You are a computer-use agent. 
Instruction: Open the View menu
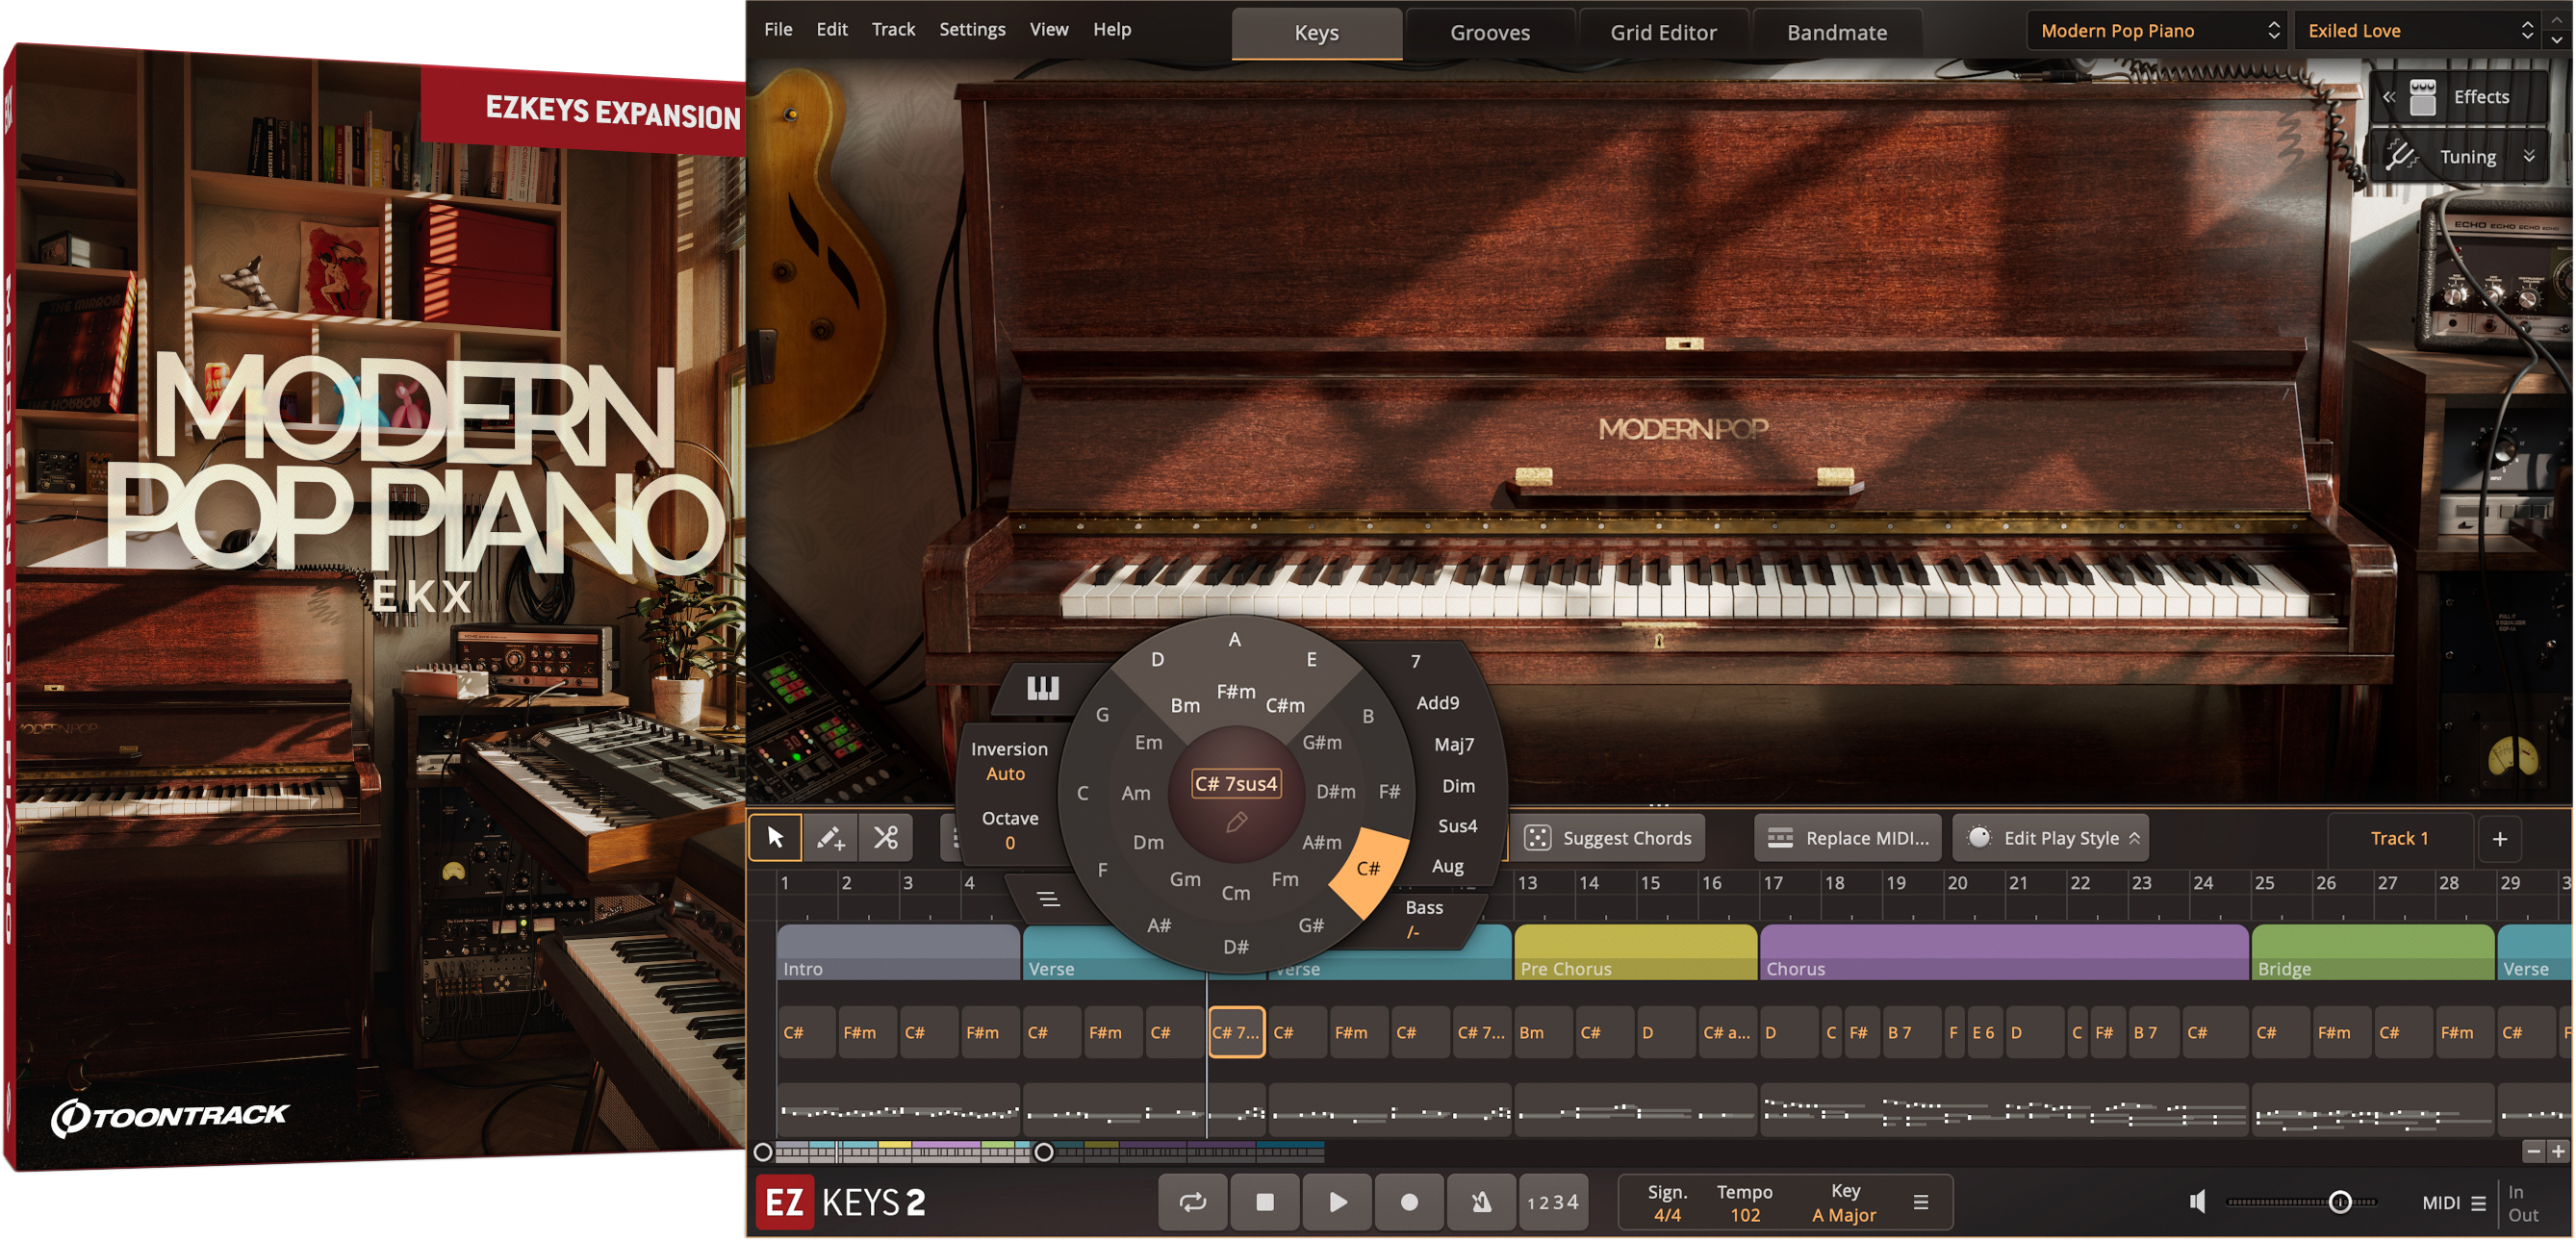1049,29
